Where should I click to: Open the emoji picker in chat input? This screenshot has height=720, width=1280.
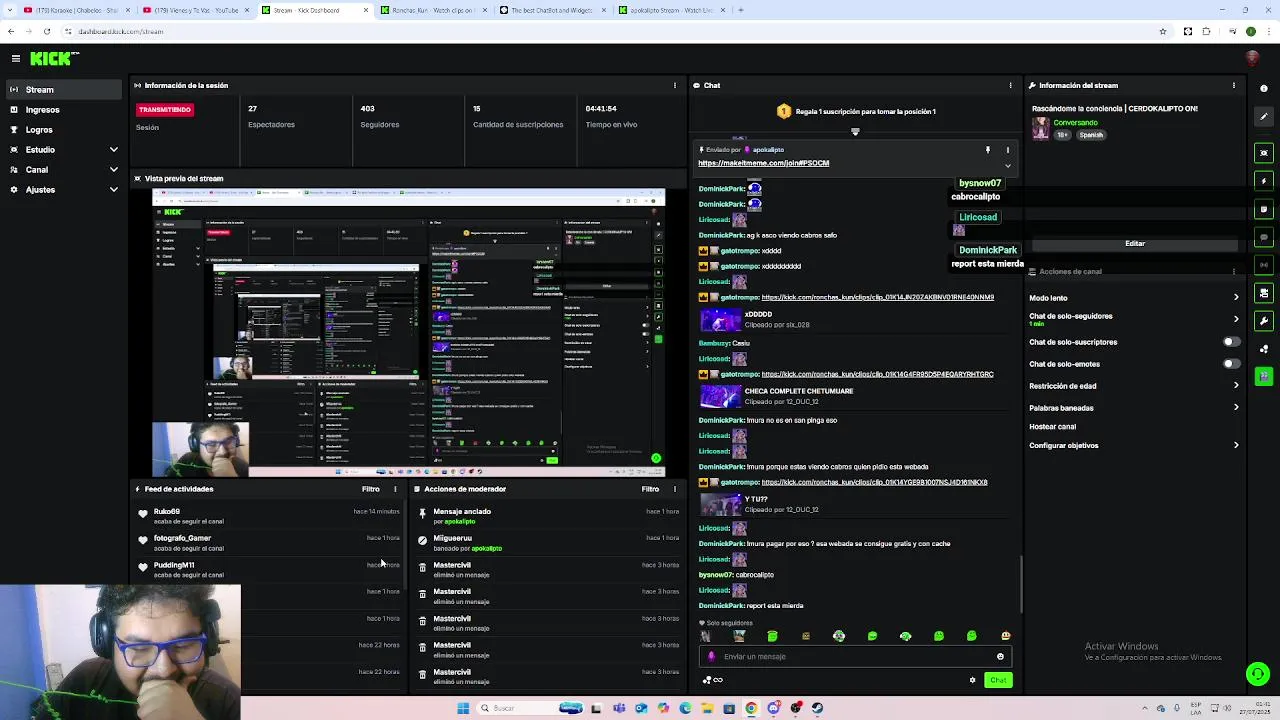[1000, 657]
